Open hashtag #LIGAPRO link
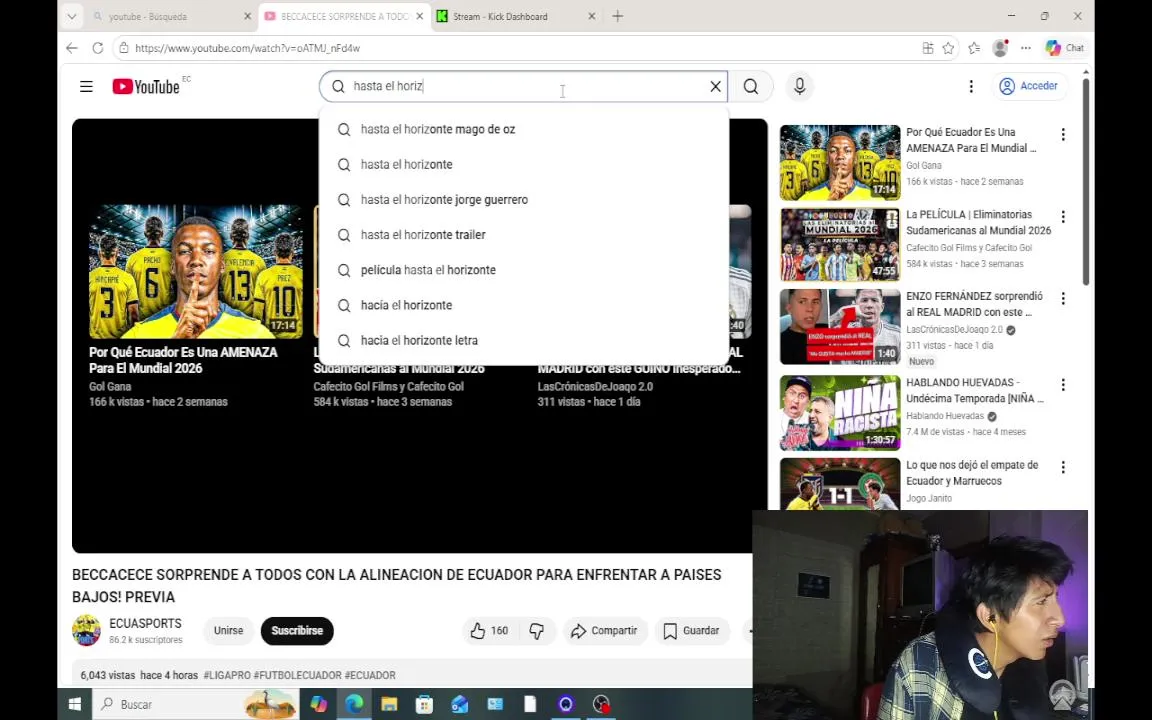The image size is (1152, 720). coord(227,675)
